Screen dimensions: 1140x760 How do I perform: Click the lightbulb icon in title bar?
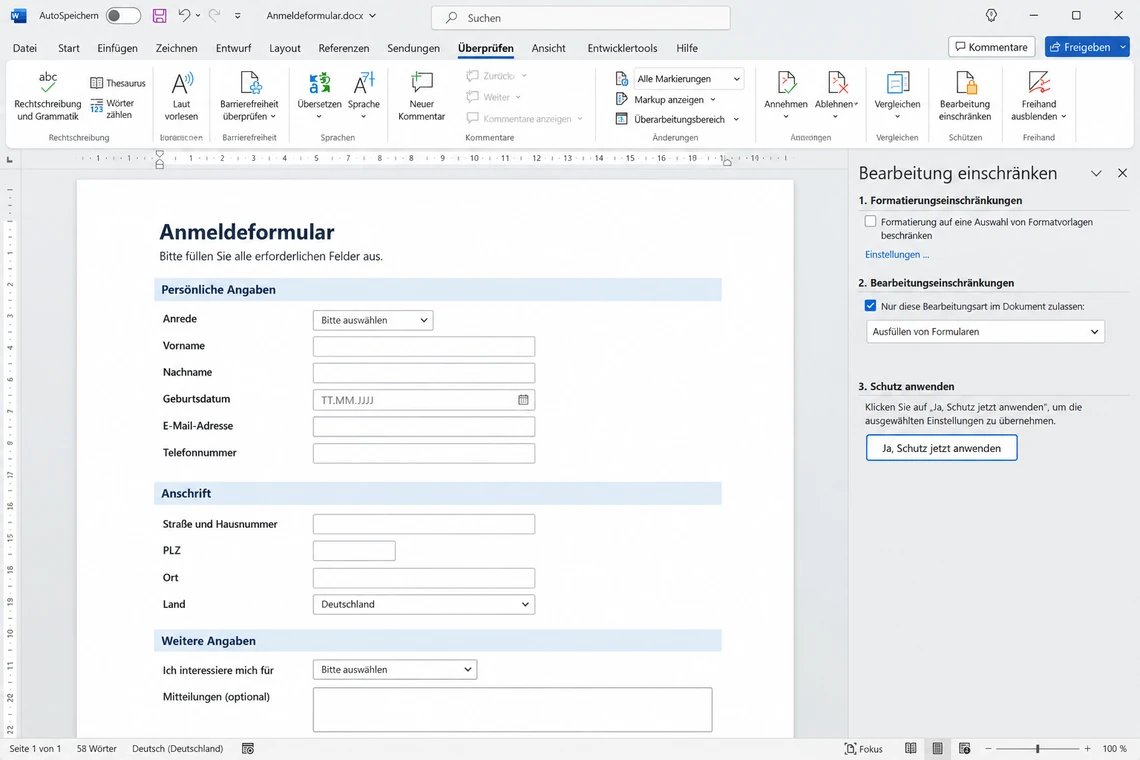[991, 15]
